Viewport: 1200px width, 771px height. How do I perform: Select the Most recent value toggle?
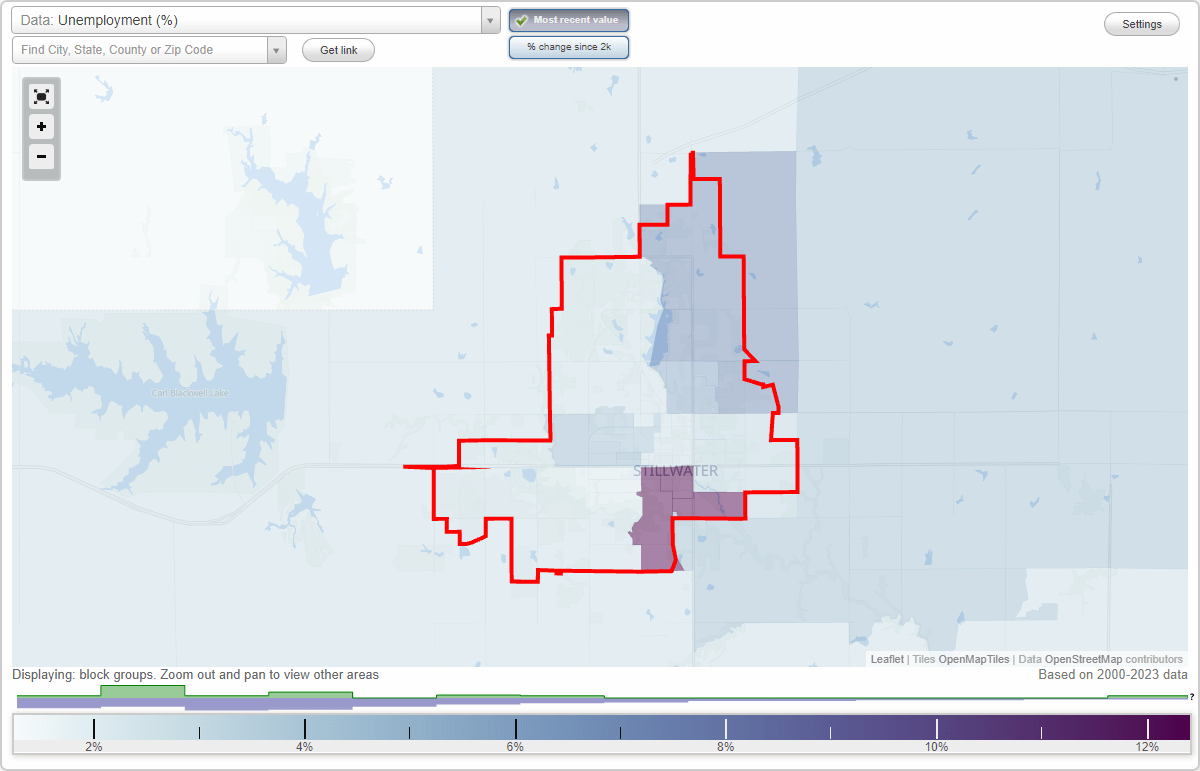coord(569,20)
